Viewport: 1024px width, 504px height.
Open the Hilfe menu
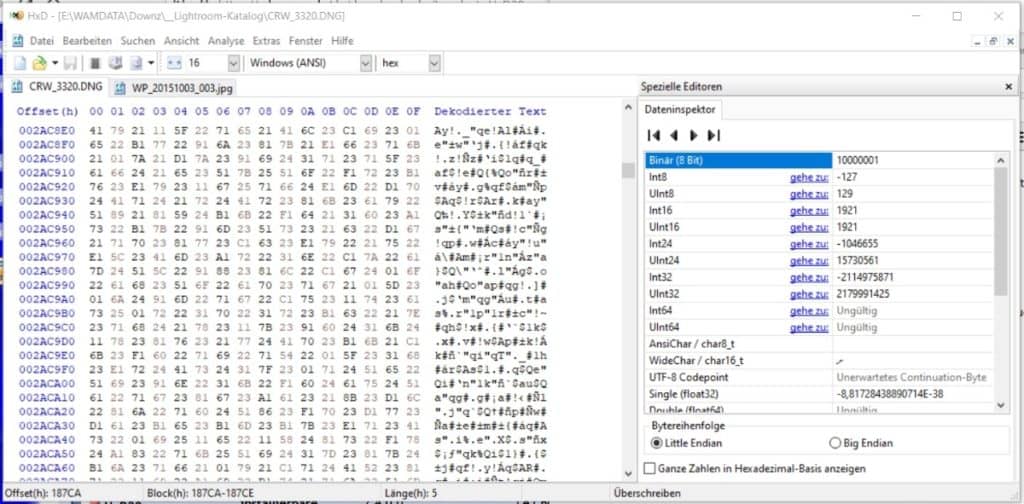[x=342, y=40]
